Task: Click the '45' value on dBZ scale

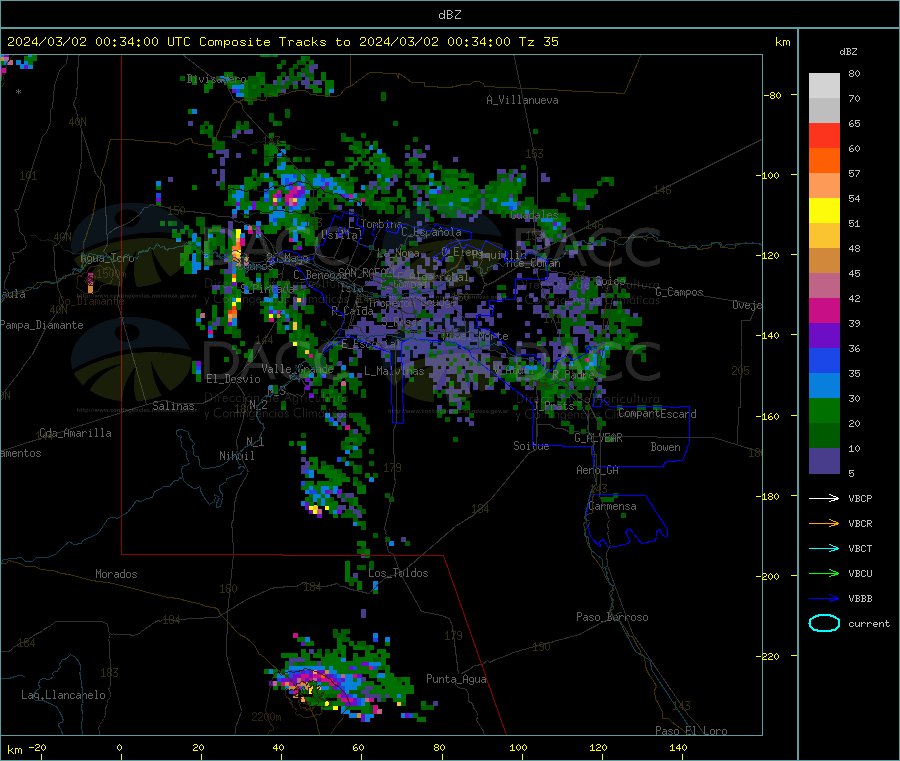Action: 854,273
